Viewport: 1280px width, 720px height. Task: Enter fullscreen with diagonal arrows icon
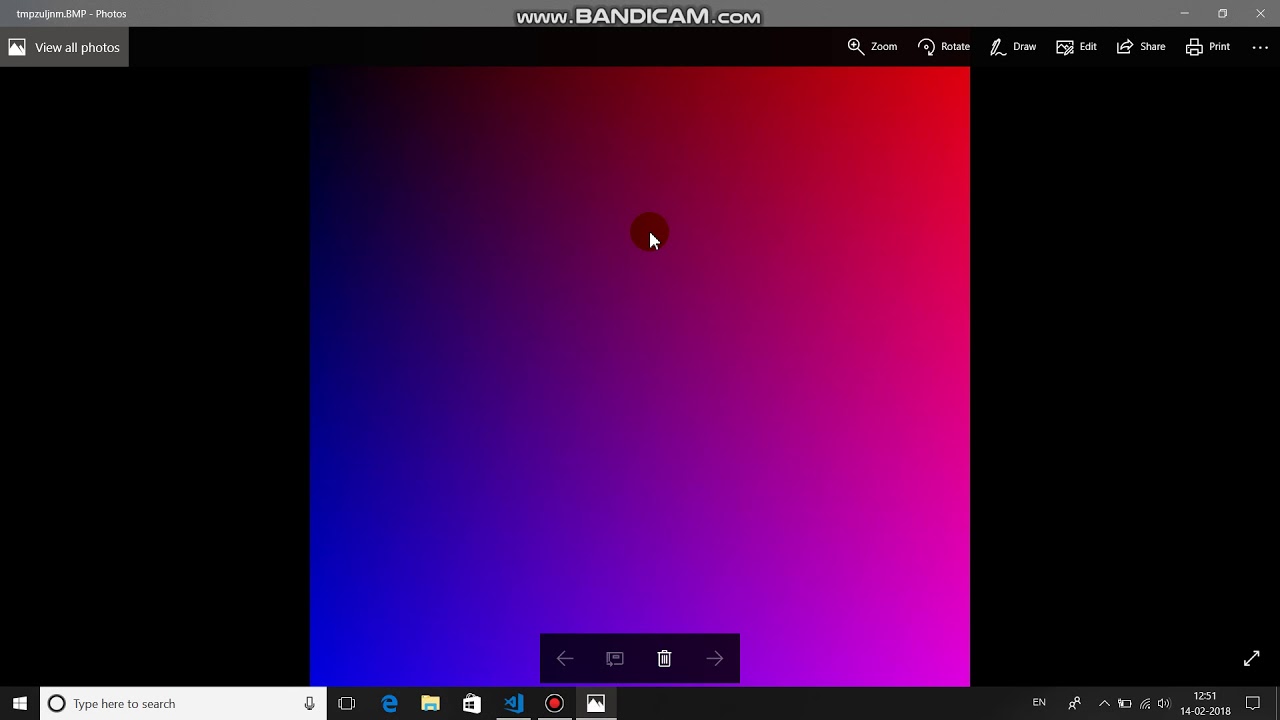click(1251, 658)
